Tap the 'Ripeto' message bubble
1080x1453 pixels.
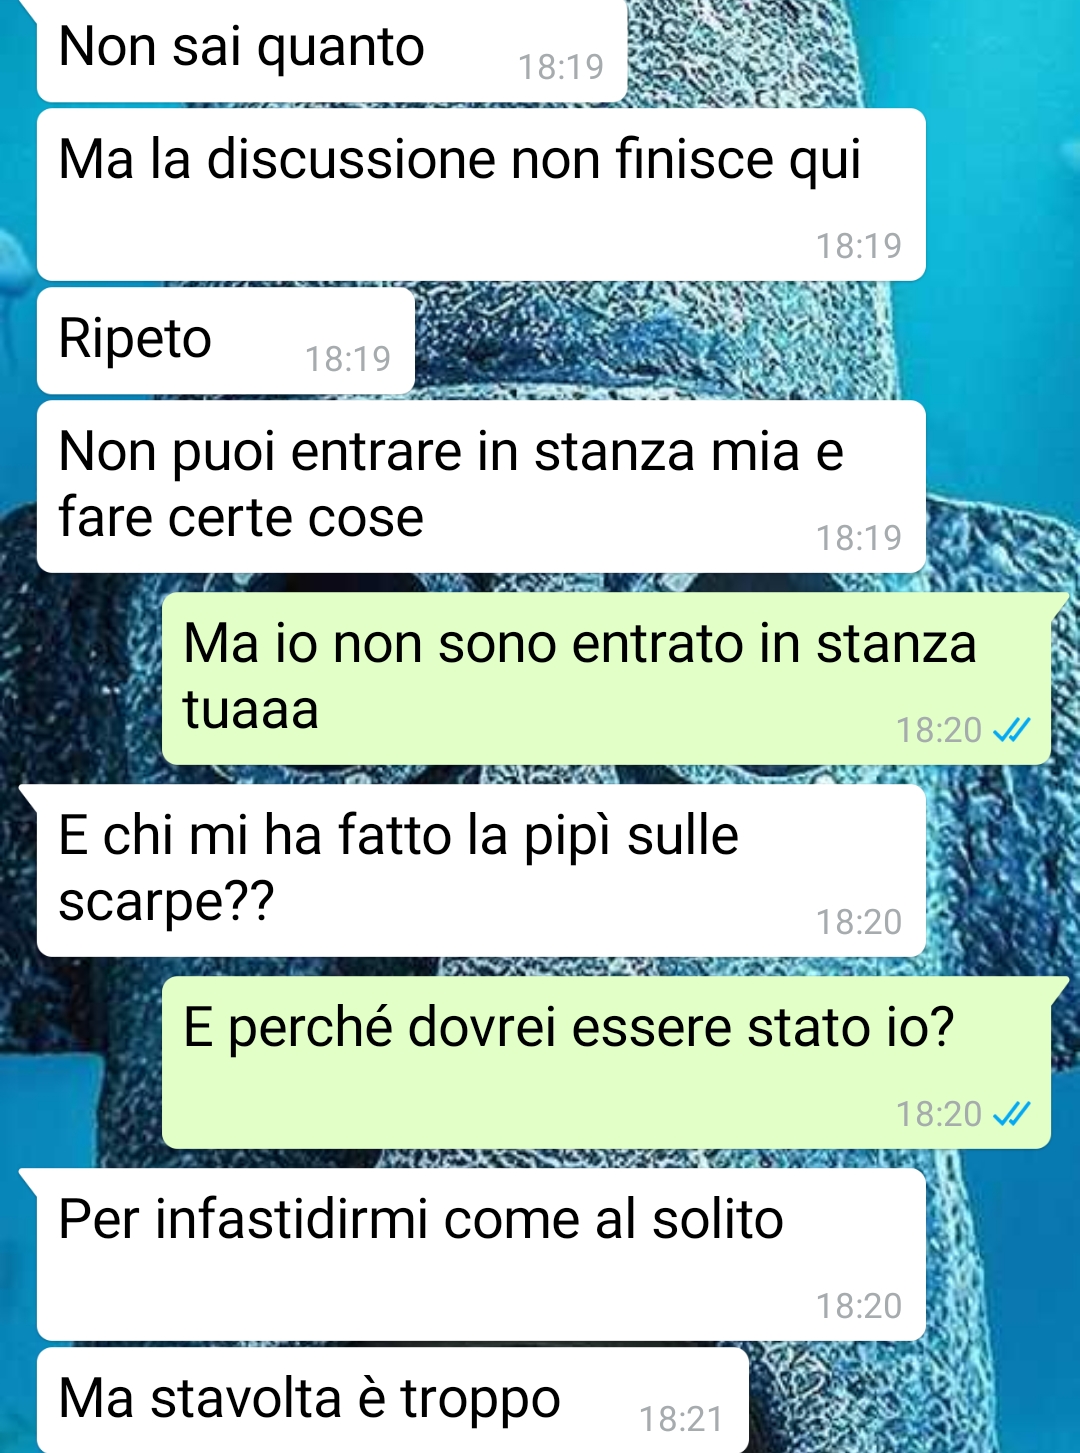(226, 341)
